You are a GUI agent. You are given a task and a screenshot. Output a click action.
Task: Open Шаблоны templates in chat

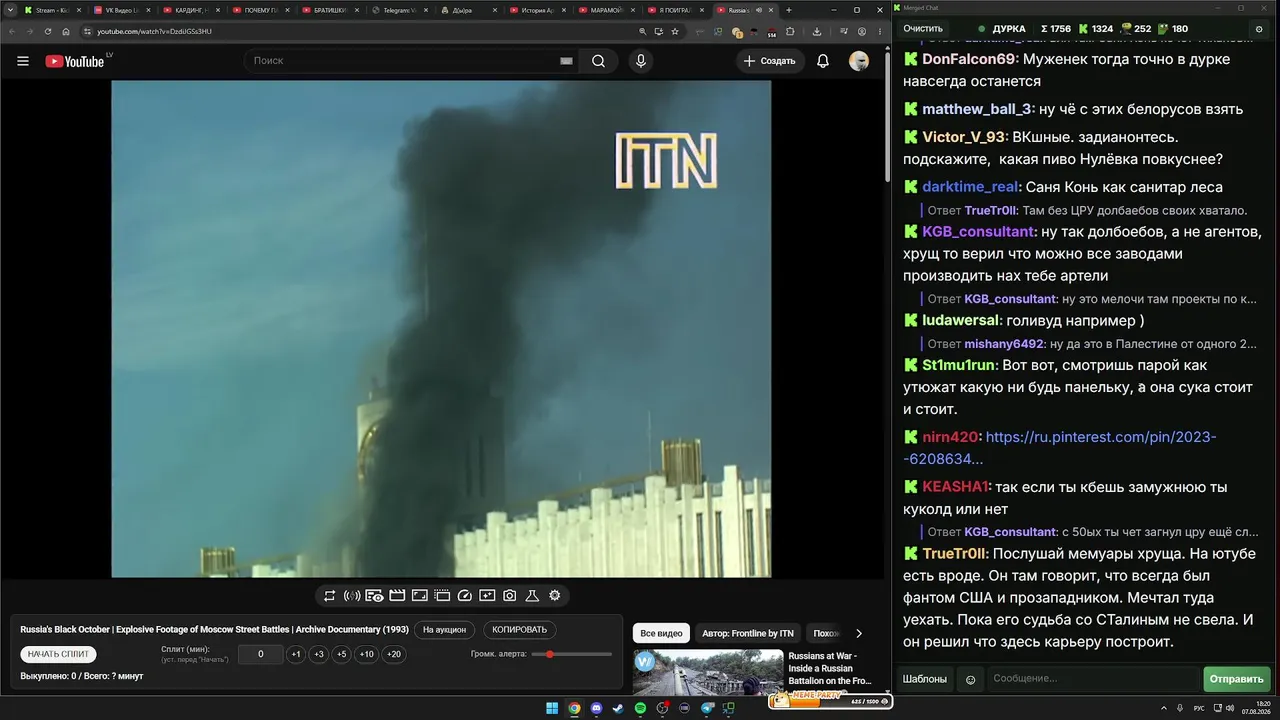pos(925,679)
